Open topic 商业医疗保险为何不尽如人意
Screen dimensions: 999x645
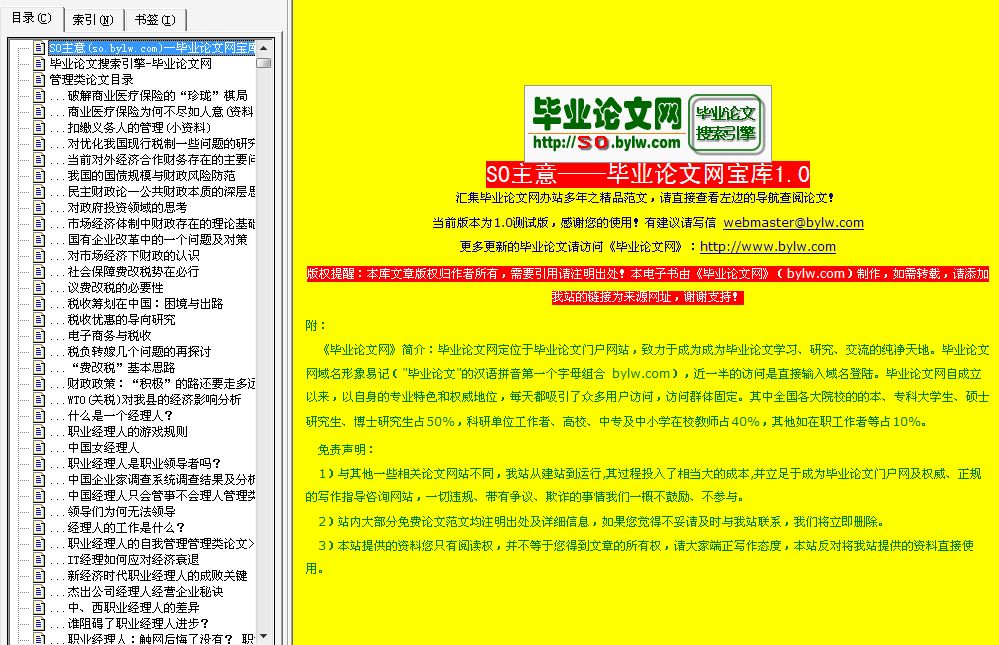[152, 112]
